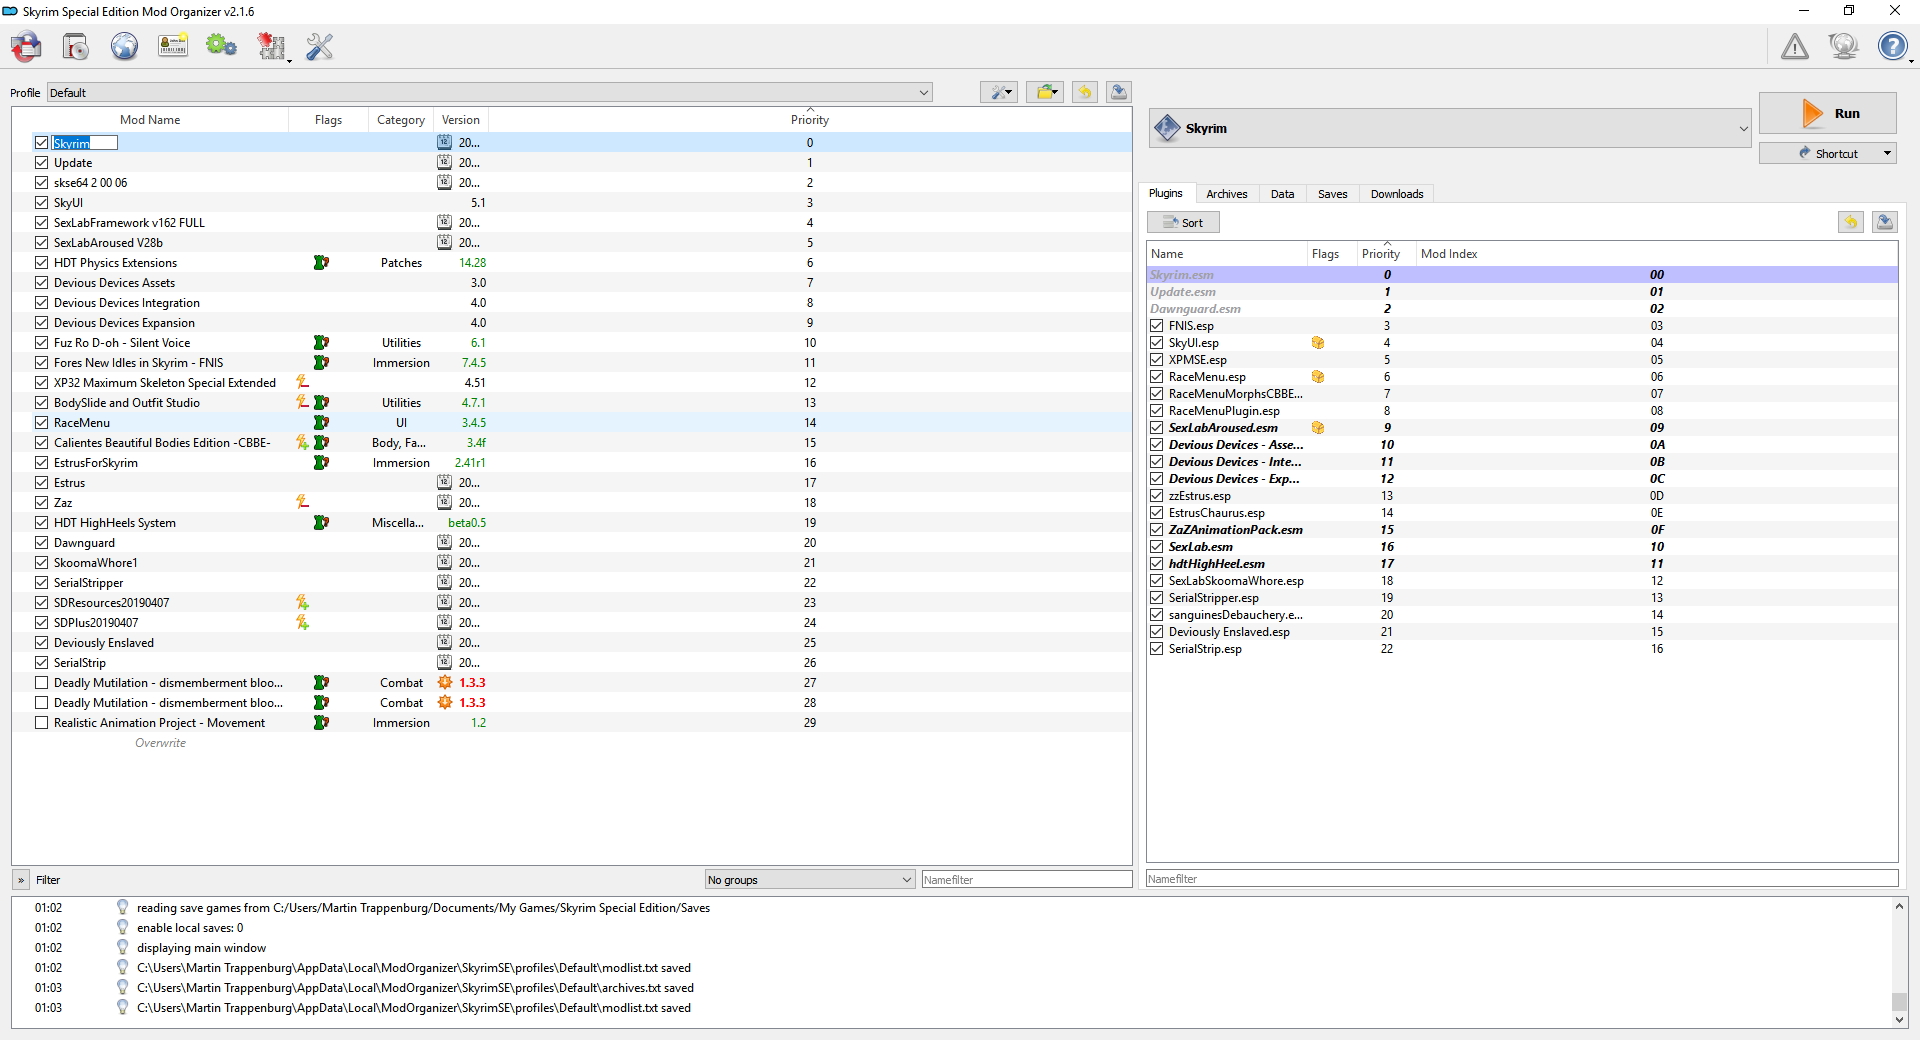Screen dimensions: 1920x1040
Task: Click the Sort button in the Plugins tab
Action: click(1183, 222)
